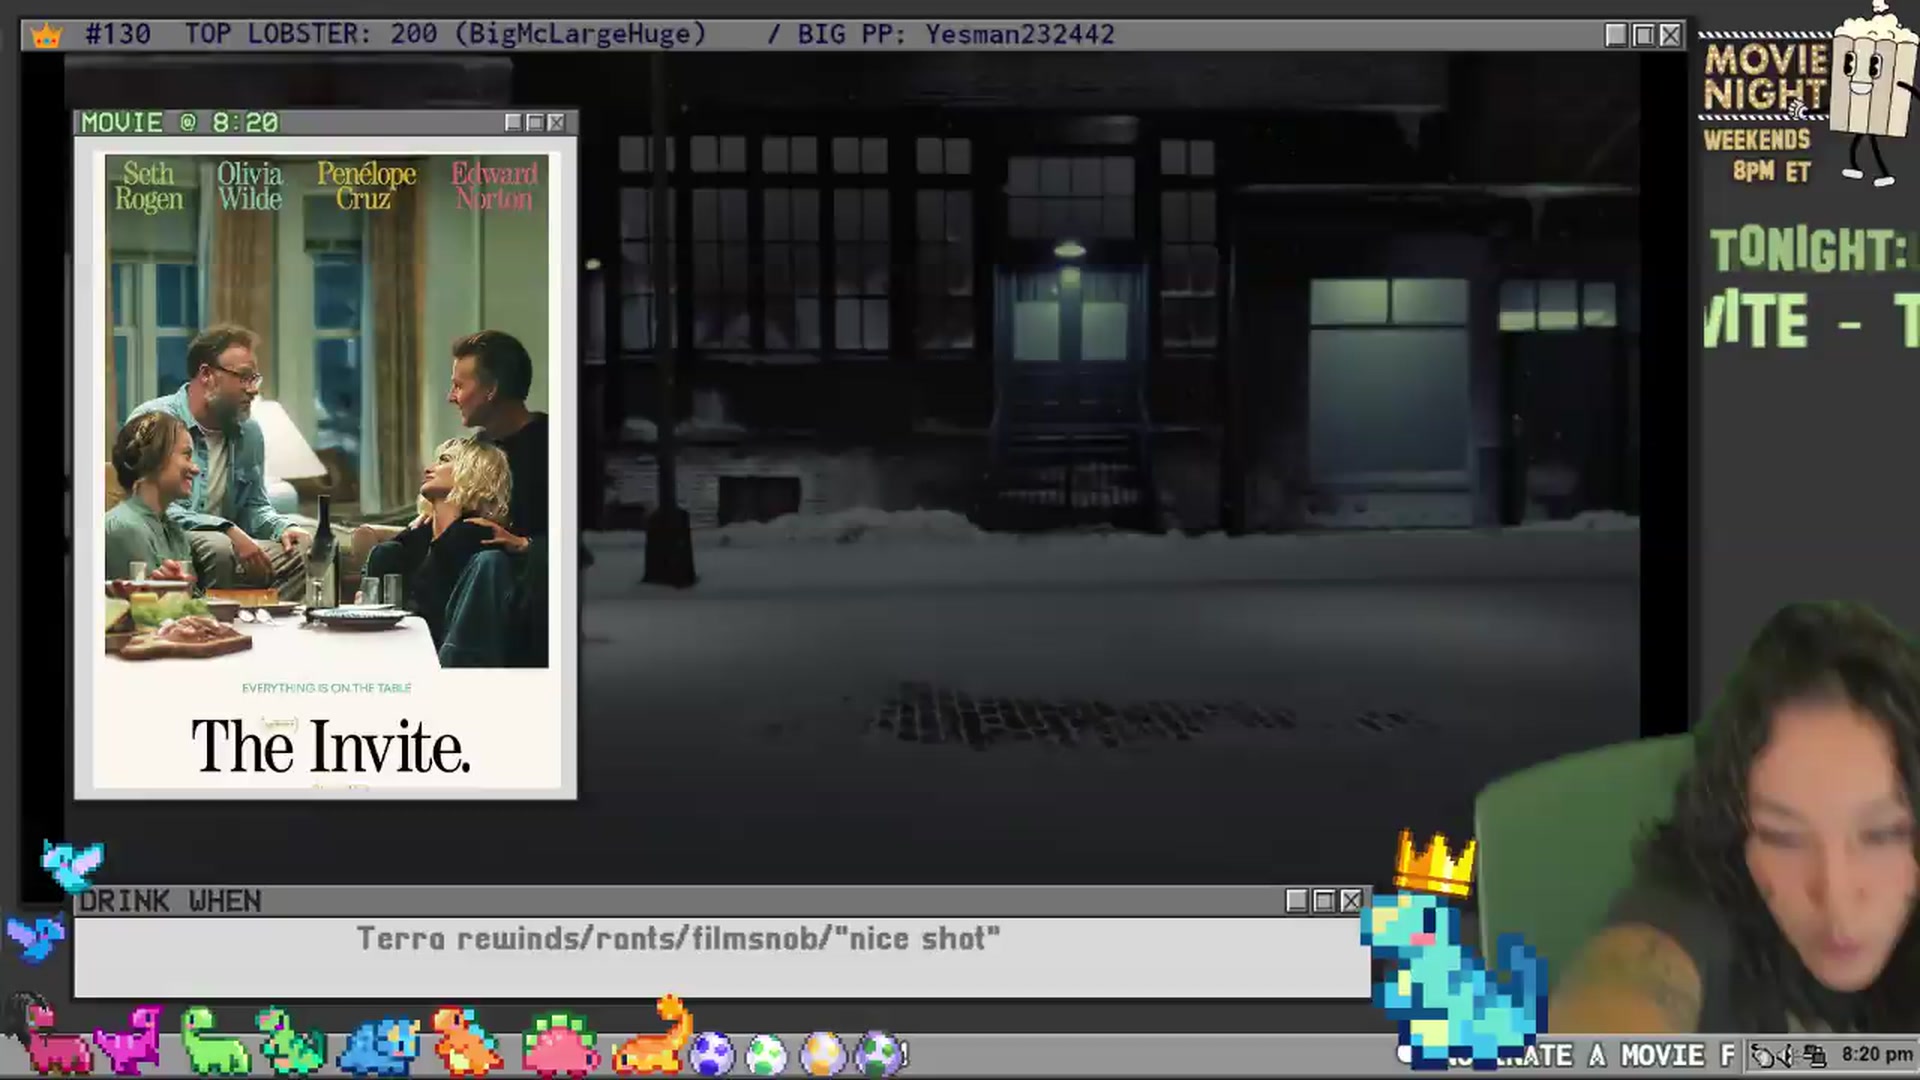Click the teal-green baby dragon in the taskbar
The height and width of the screenshot is (1080, 1920).
click(x=292, y=1042)
